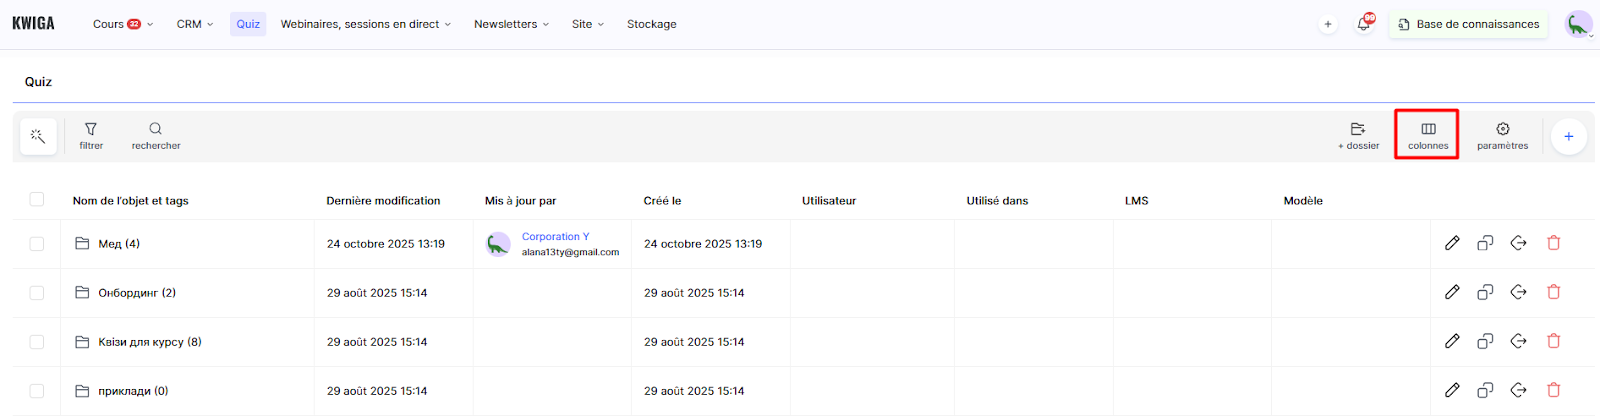Open the CRM dropdown menu

(x=195, y=24)
